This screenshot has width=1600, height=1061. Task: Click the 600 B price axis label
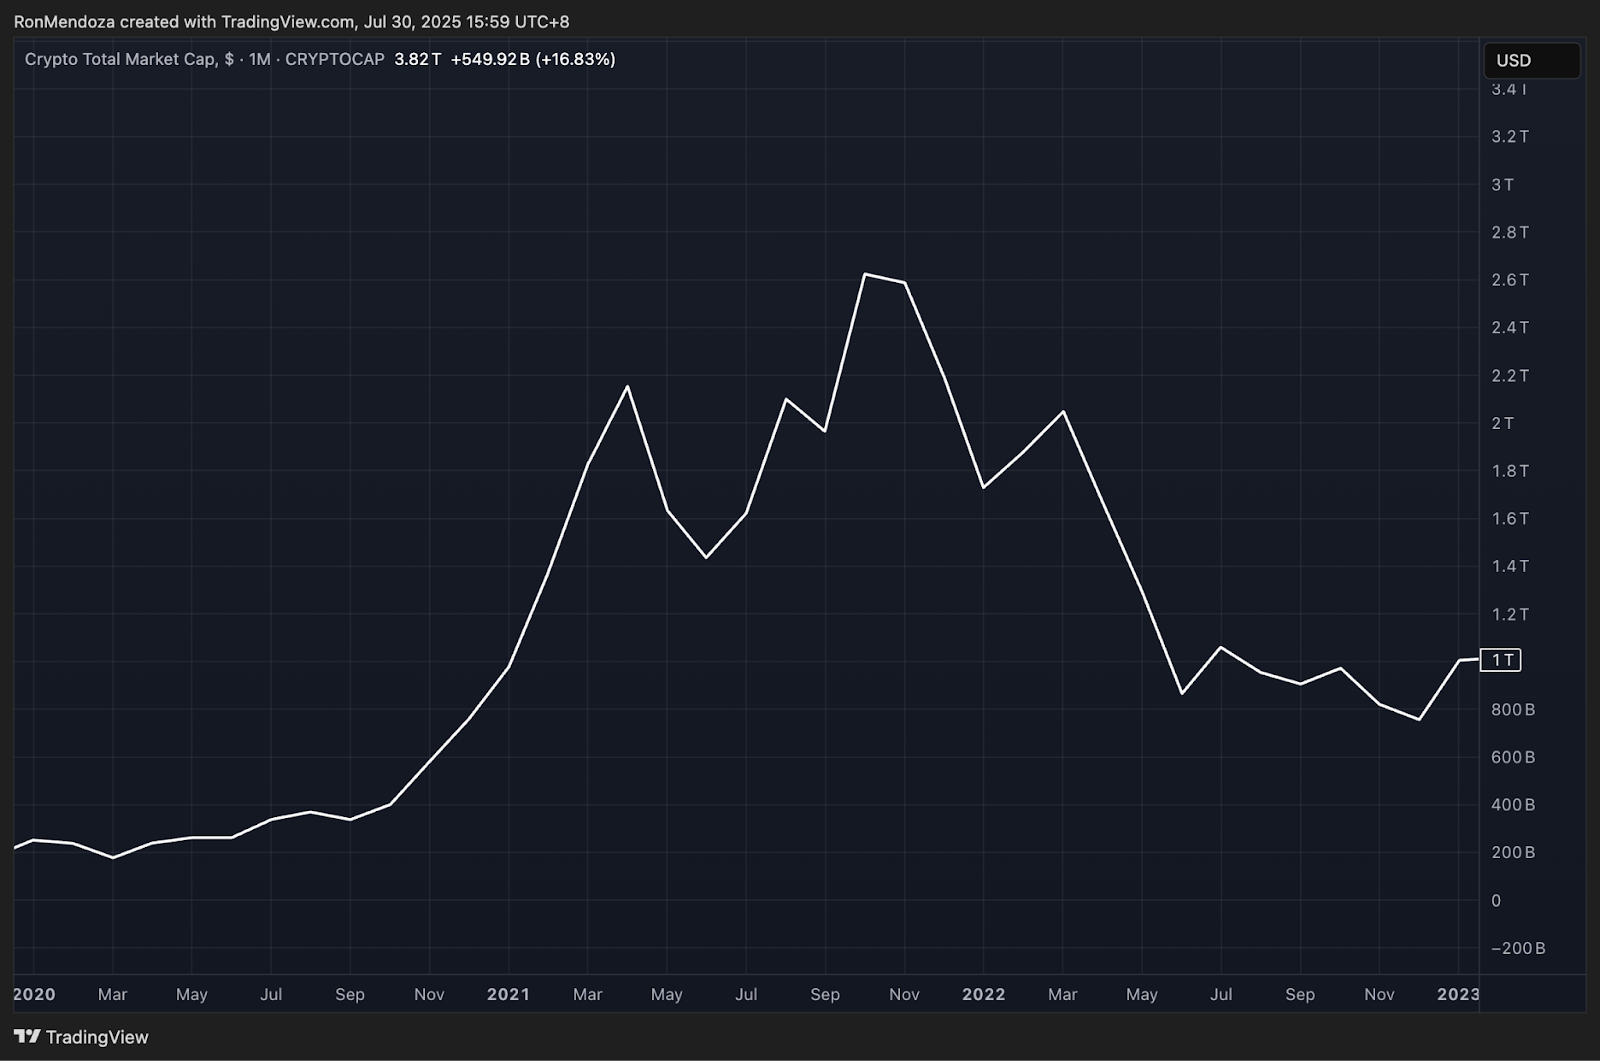click(1513, 757)
